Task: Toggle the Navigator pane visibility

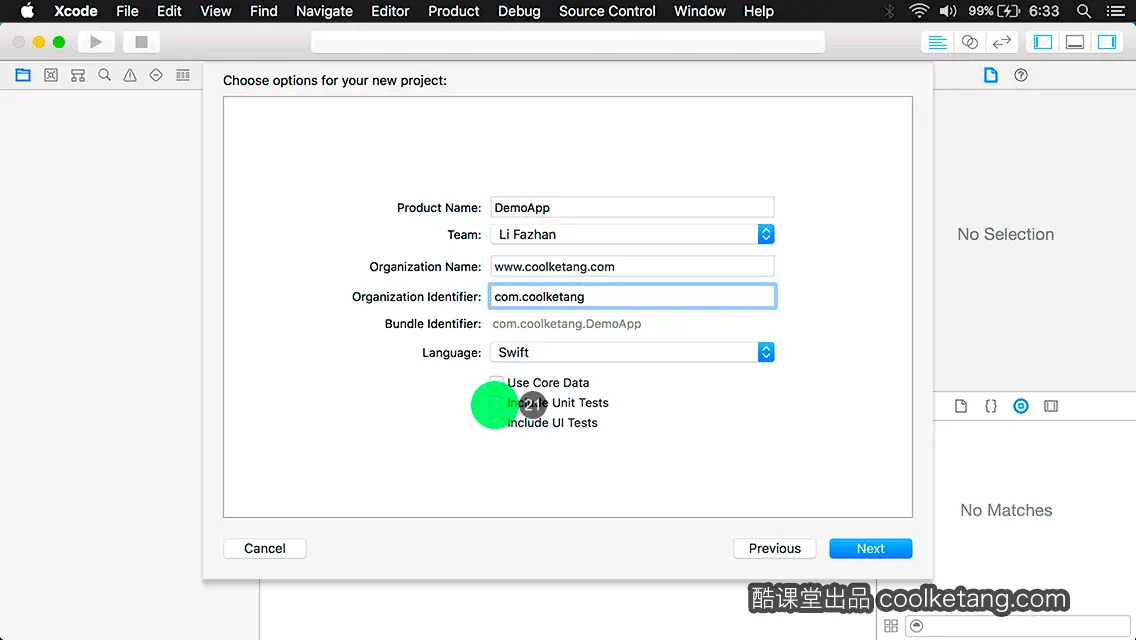Action: 1043,42
